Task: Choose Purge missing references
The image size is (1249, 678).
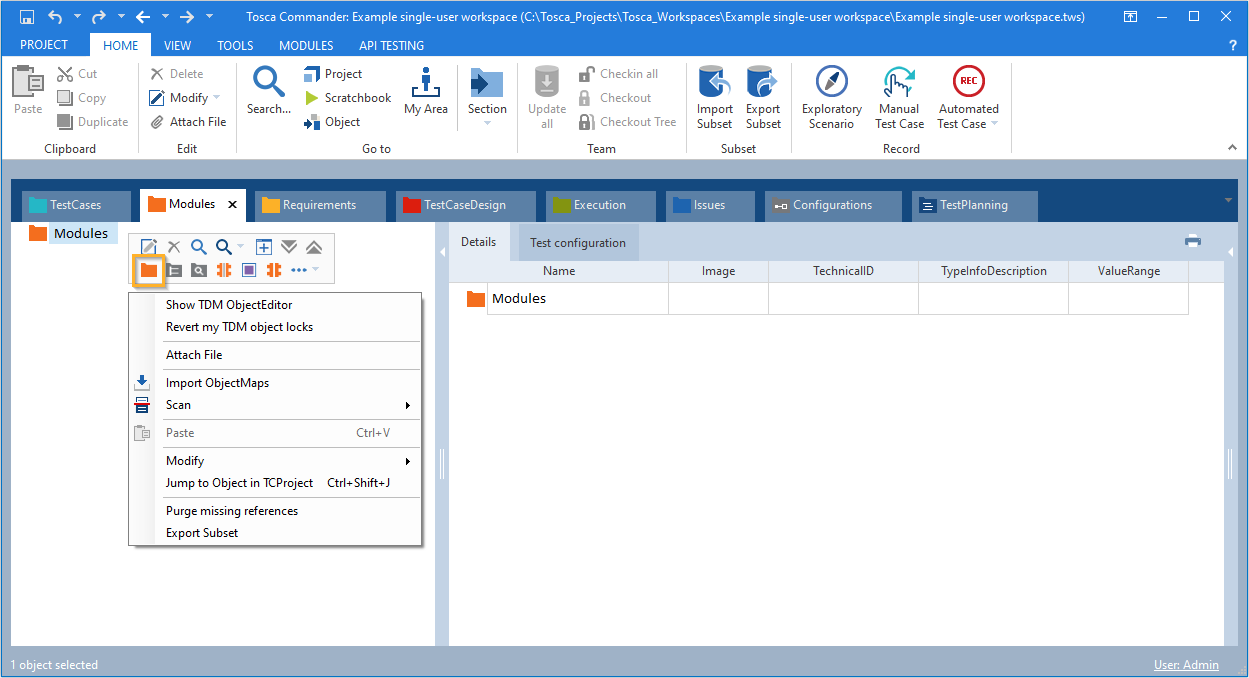Action: 231,511
